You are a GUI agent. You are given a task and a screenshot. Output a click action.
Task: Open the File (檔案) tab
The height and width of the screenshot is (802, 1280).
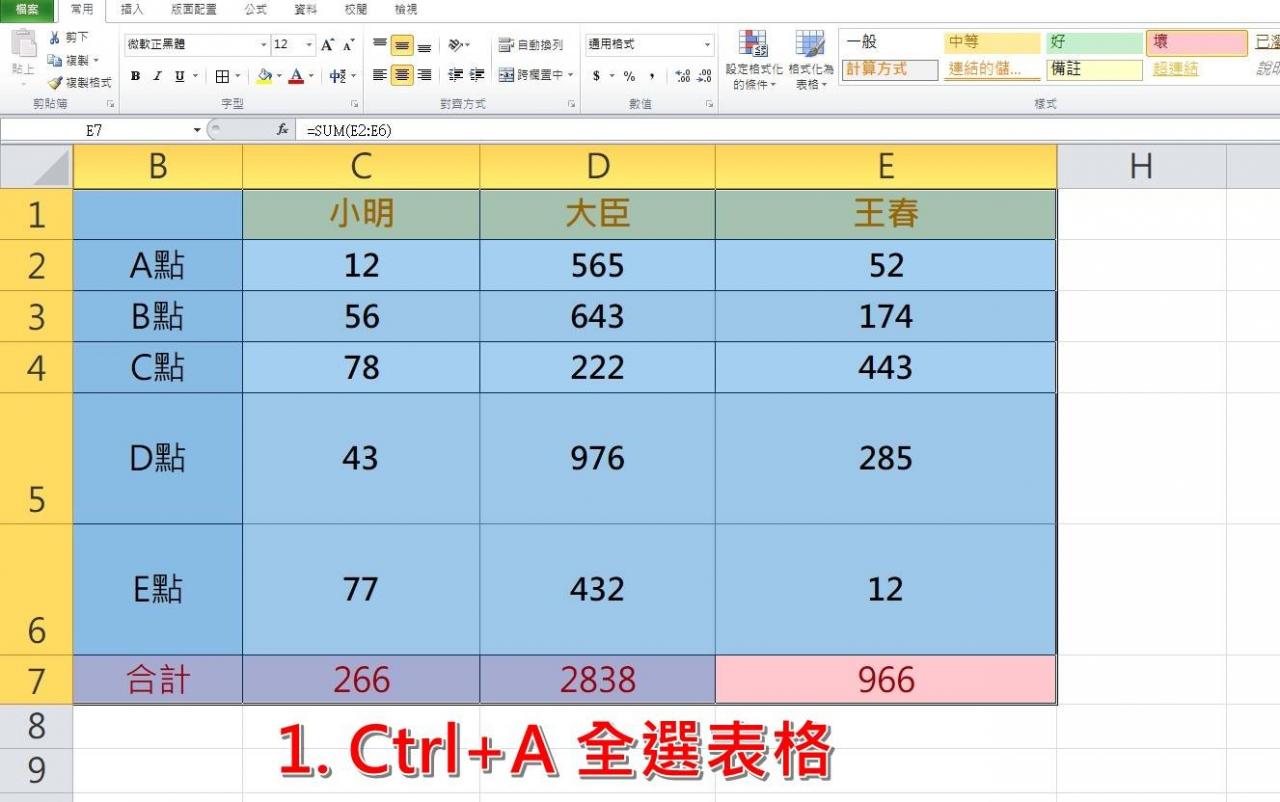[x=27, y=9]
